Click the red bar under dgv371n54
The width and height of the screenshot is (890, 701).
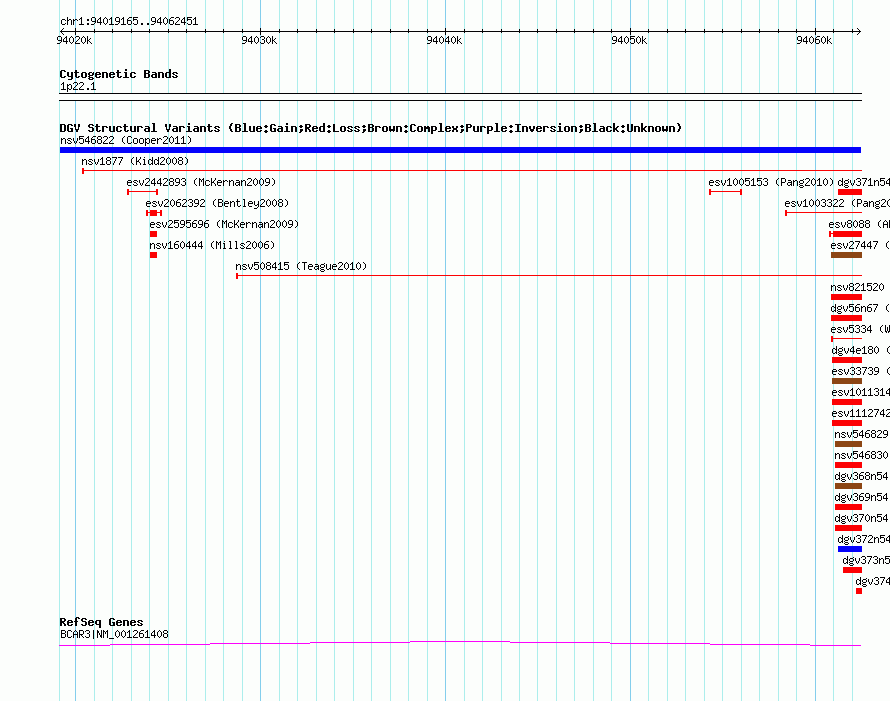[850, 192]
